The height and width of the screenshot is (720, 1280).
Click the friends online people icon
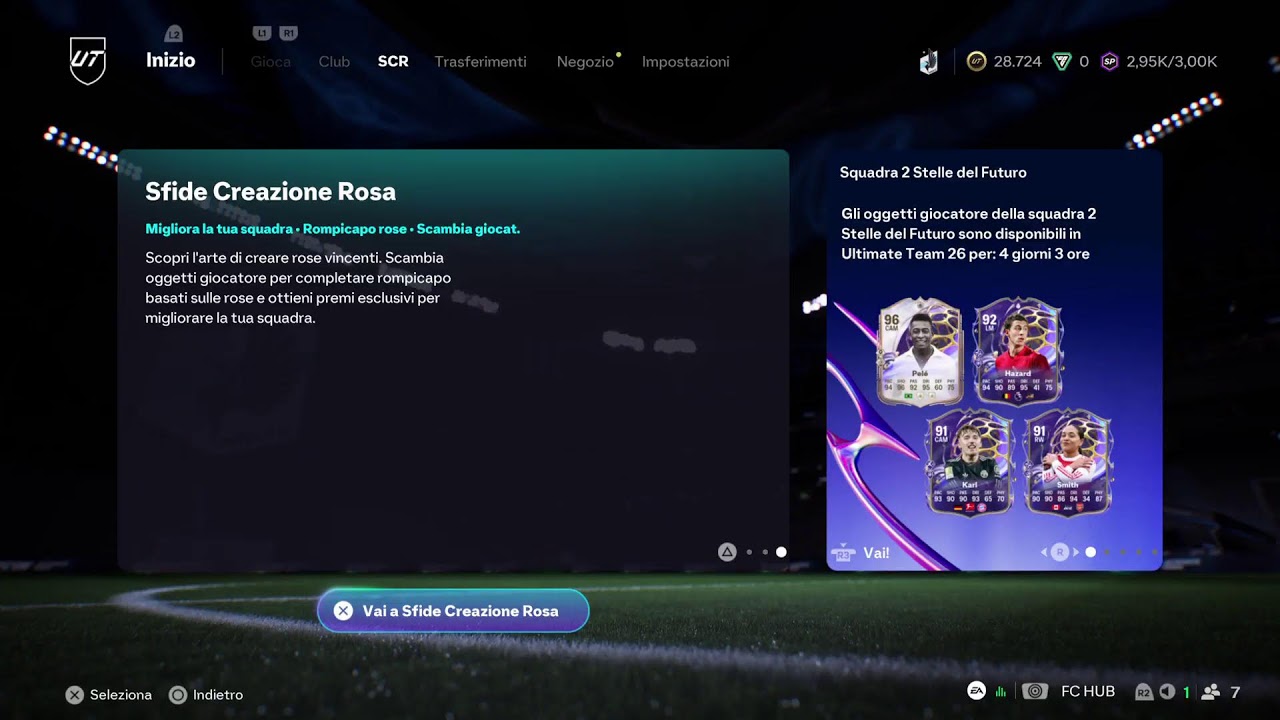tap(1211, 692)
